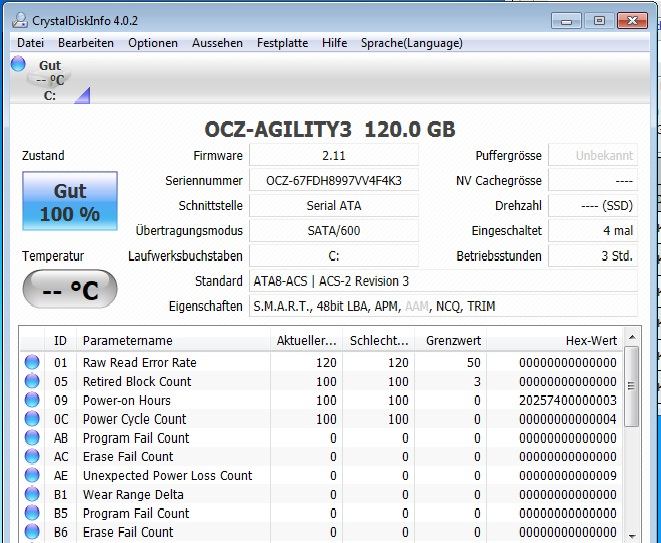
Task: Click the status orb for AC Erase Fail Count
Action: point(32,456)
